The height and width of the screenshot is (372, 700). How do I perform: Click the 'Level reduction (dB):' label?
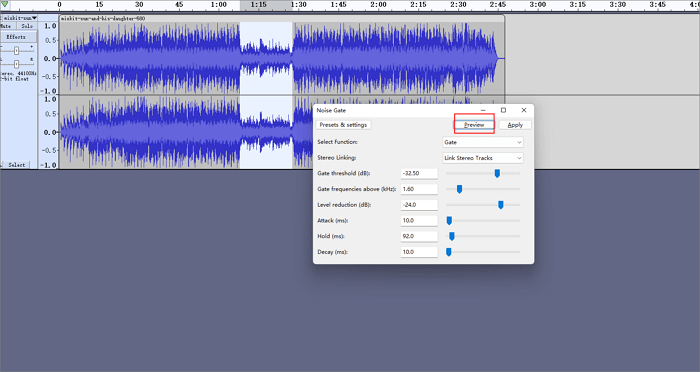pyautogui.click(x=344, y=205)
